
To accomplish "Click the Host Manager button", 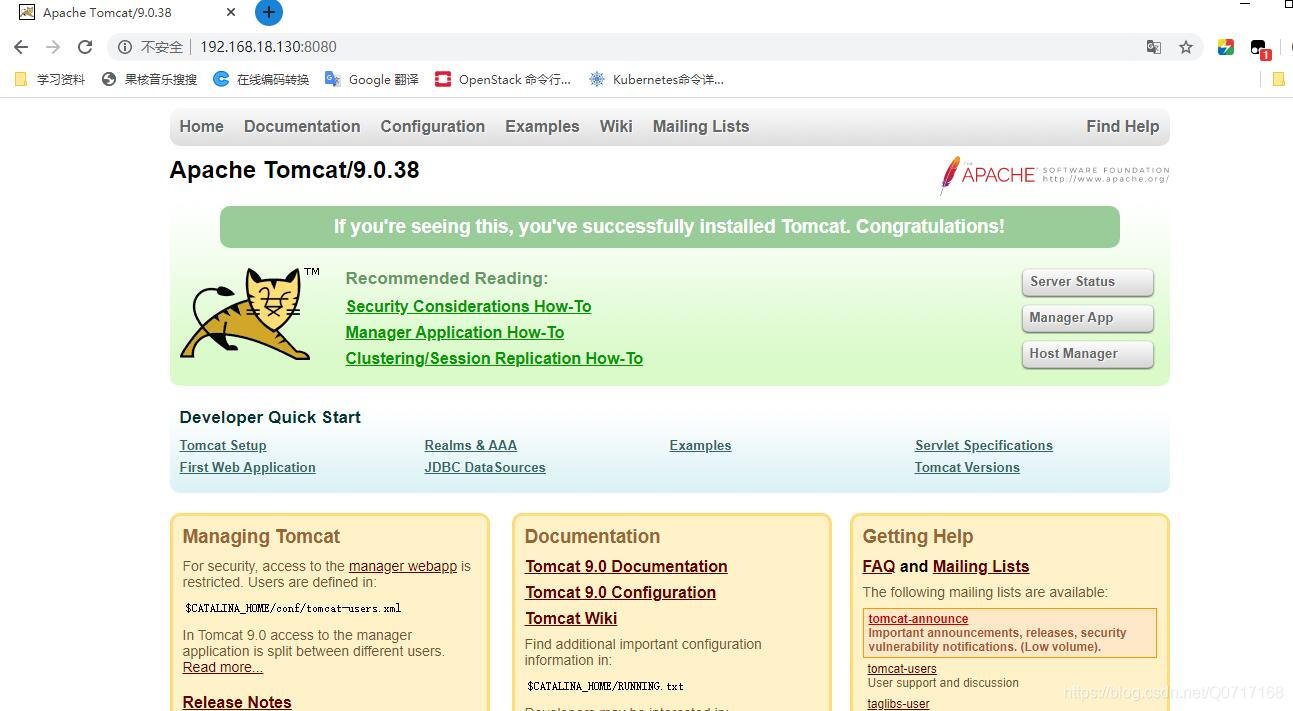I will tap(1087, 354).
